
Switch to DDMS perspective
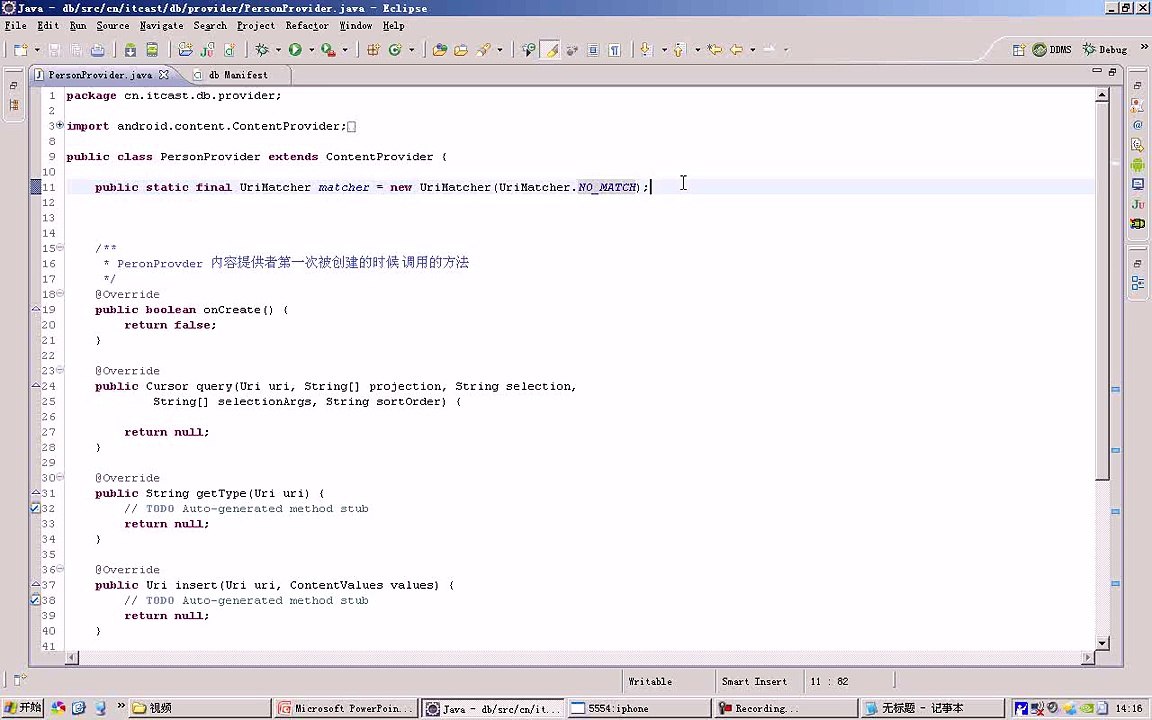[x=1052, y=49]
